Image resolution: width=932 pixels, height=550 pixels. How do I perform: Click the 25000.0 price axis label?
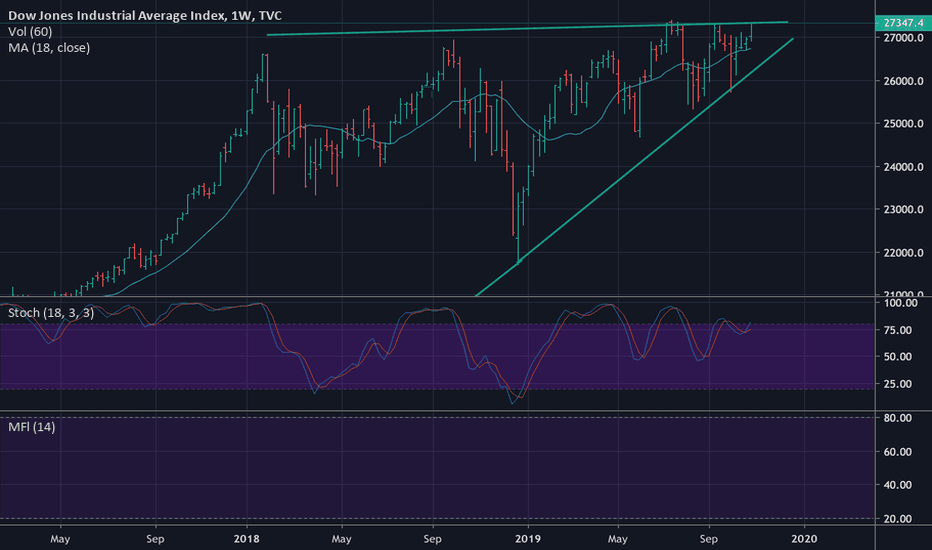pyautogui.click(x=903, y=124)
